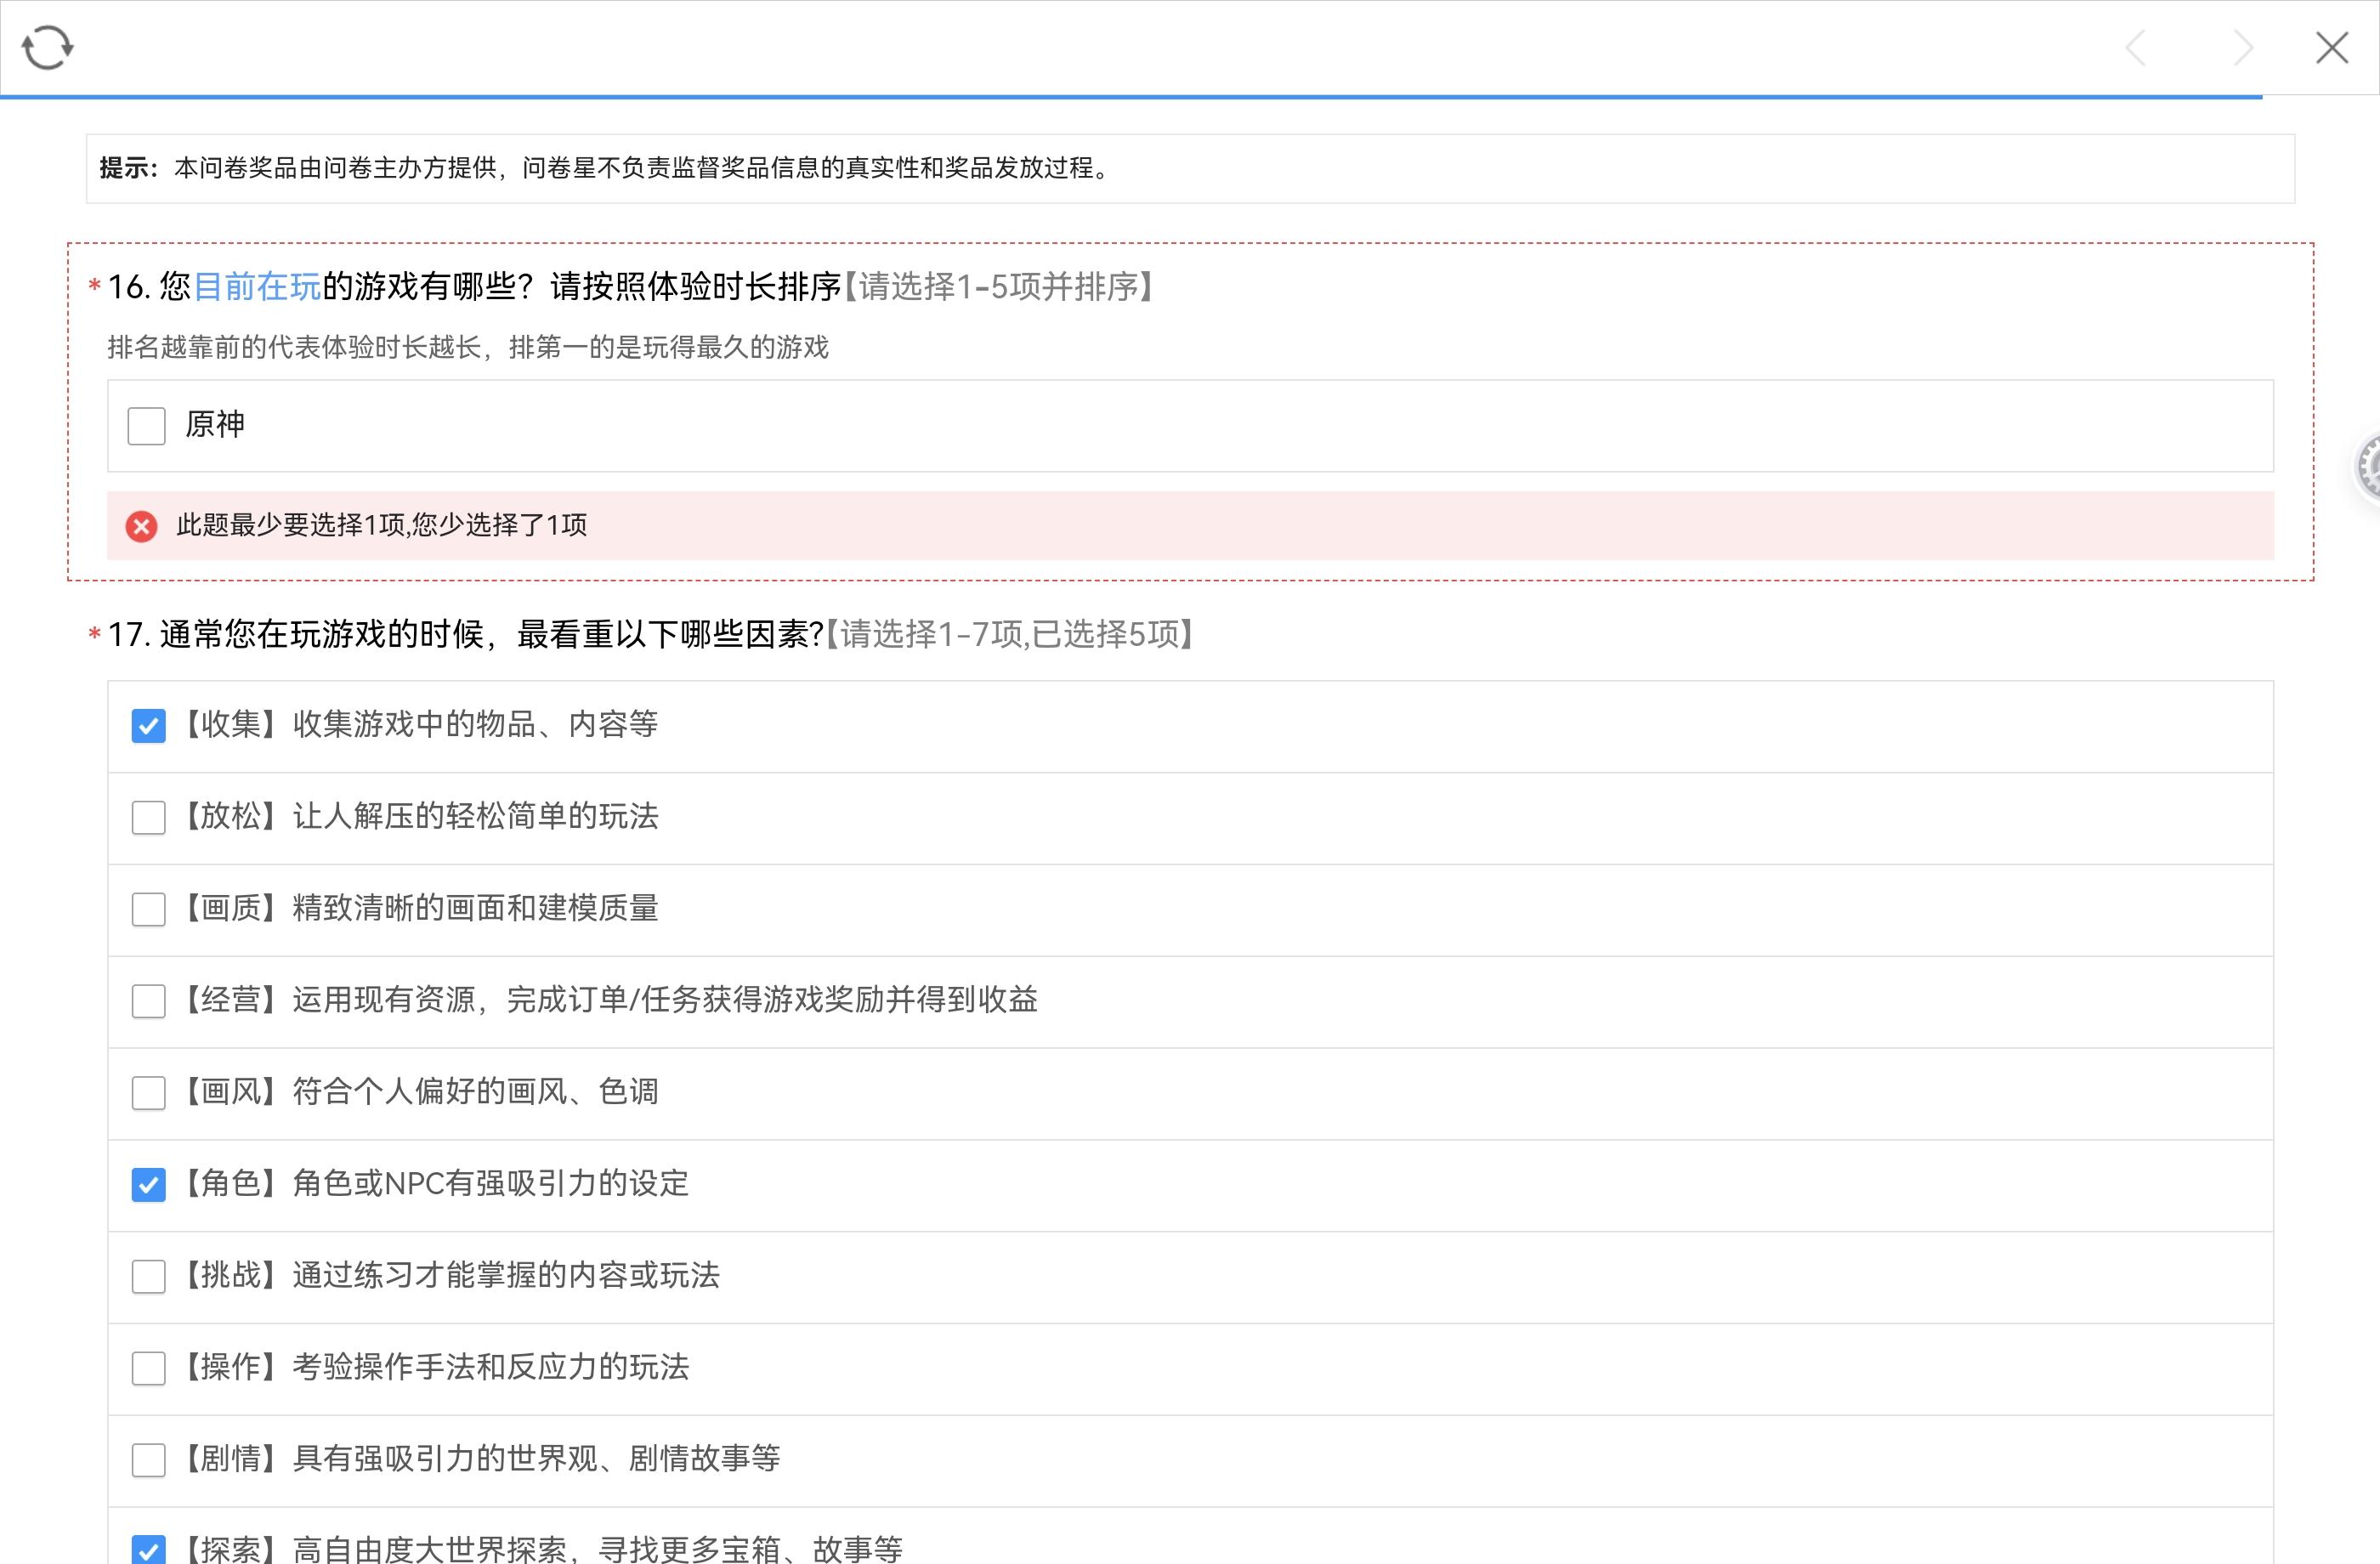Check the 【画质】 graphics quality option
The width and height of the screenshot is (2380, 1564).
coord(149,910)
